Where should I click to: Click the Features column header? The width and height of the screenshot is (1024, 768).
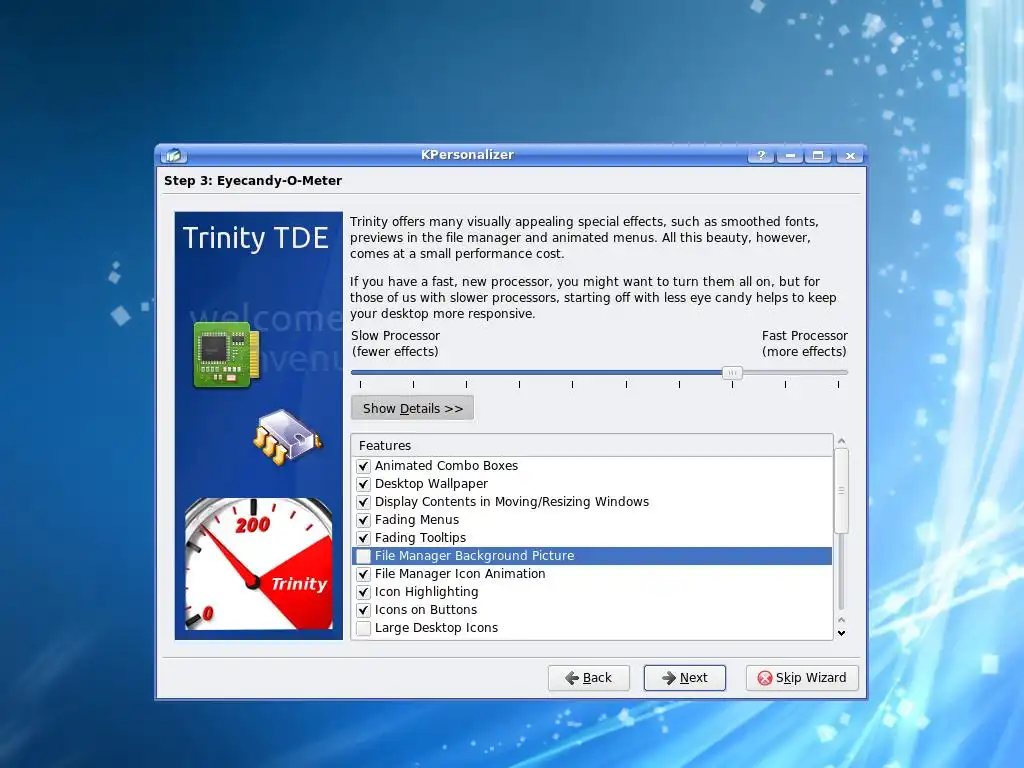pos(592,445)
